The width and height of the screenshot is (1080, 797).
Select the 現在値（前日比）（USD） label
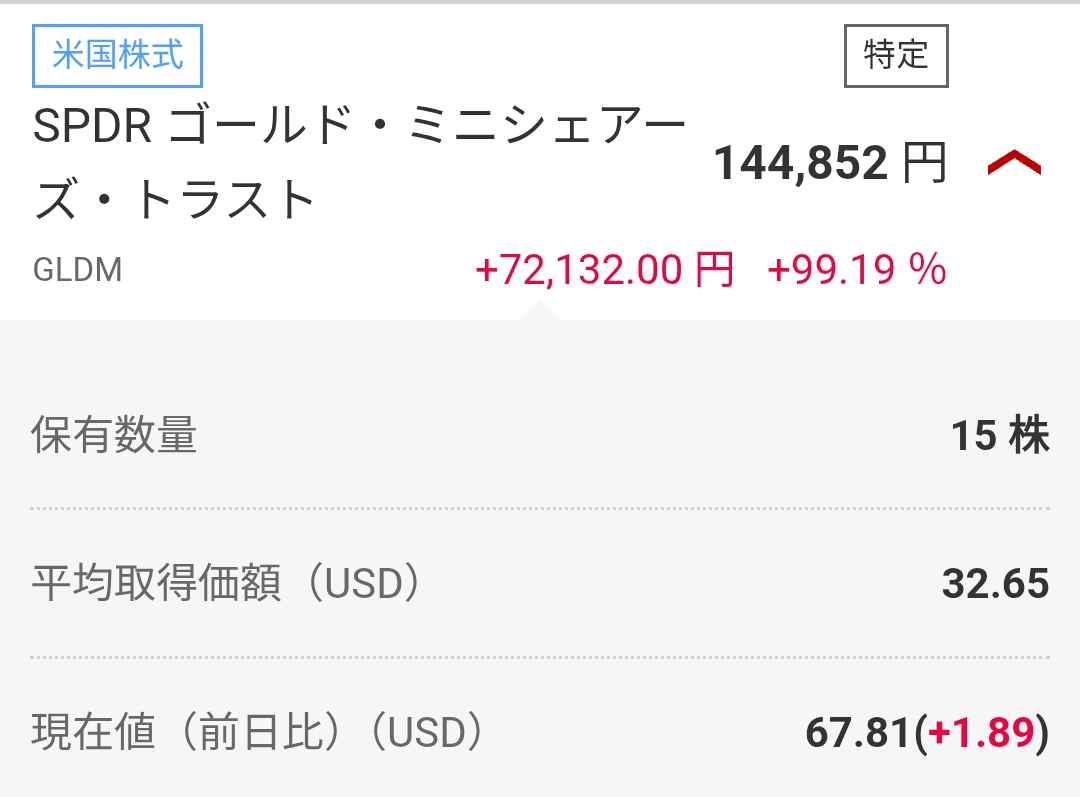click(x=259, y=733)
